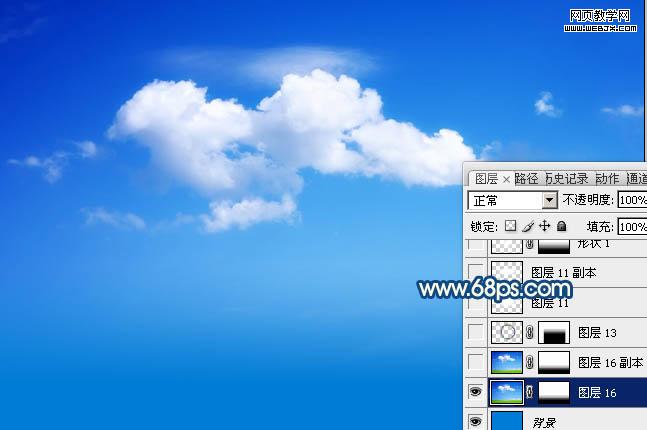Select layer named 图层 11 副本
This screenshot has width=647, height=430.
(564, 272)
